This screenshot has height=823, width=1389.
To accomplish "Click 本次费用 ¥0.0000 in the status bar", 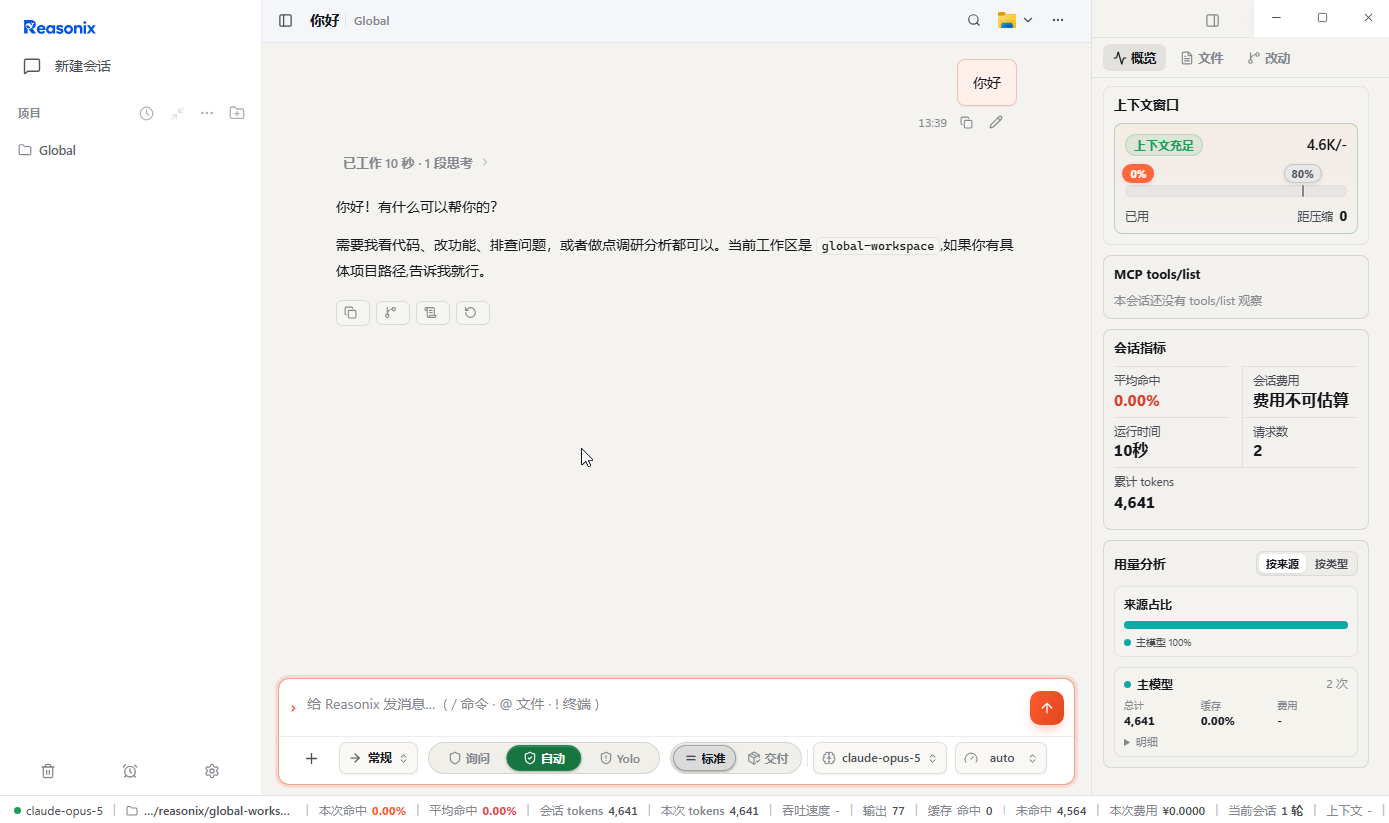I will 1157,811.
